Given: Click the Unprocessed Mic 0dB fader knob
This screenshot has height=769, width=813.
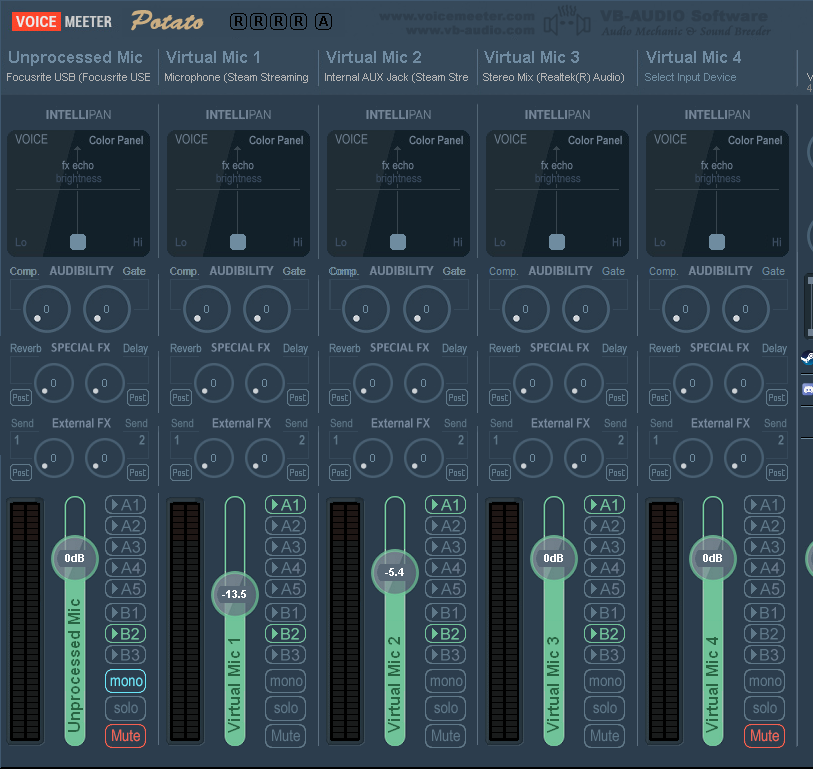Looking at the screenshot, I should (75, 558).
